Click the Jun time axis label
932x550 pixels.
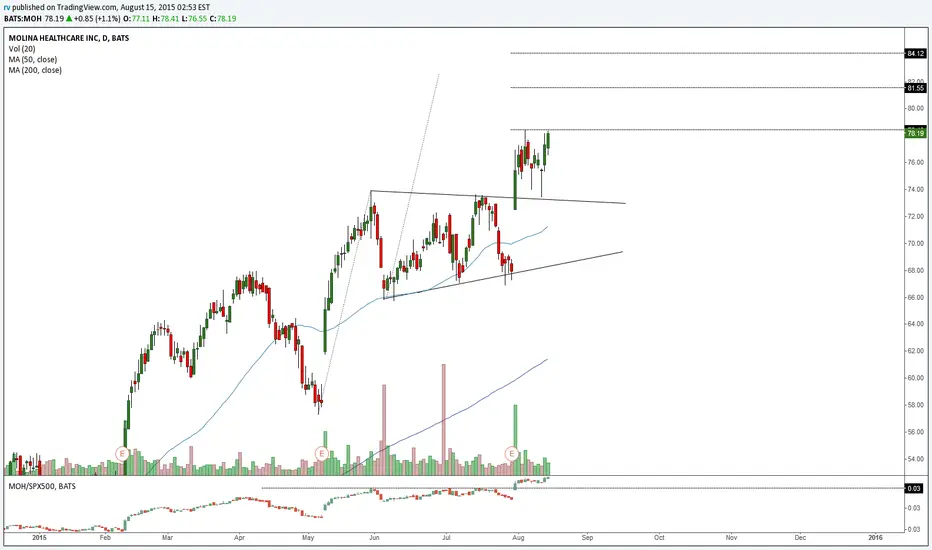[x=374, y=538]
